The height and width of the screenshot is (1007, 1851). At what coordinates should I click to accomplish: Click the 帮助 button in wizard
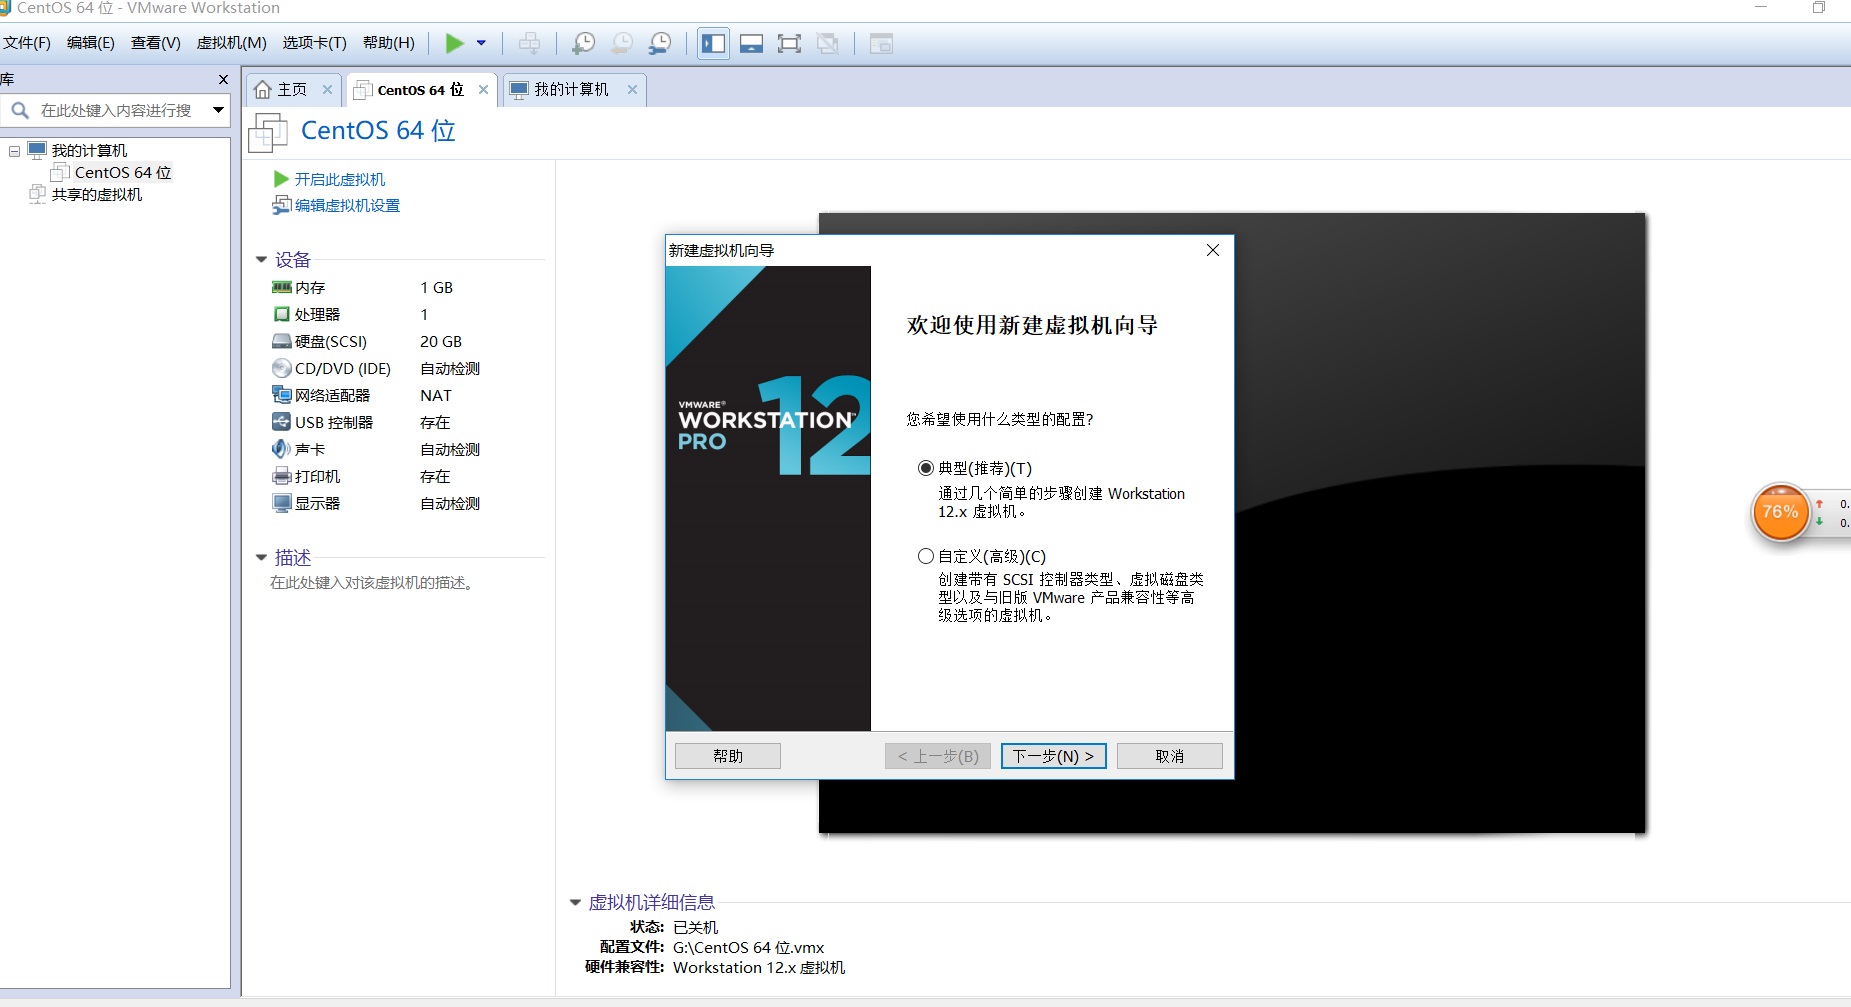728,756
